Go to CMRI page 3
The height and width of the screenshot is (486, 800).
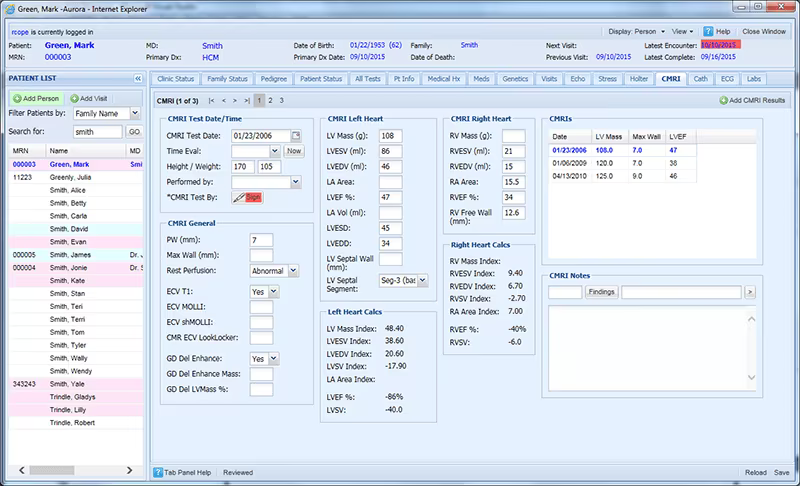282,101
